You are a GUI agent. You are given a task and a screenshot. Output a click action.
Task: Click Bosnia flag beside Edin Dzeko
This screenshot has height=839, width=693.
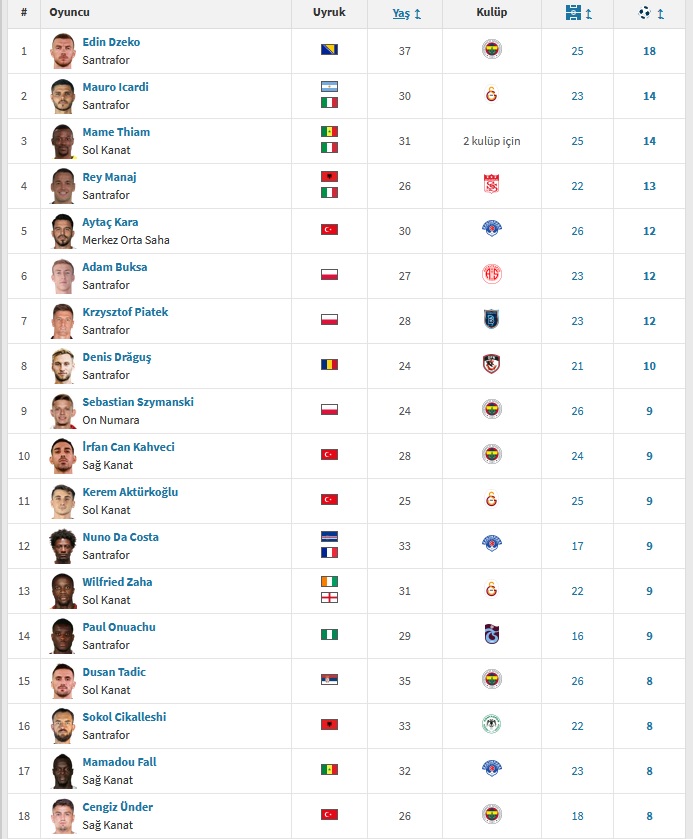pos(329,50)
